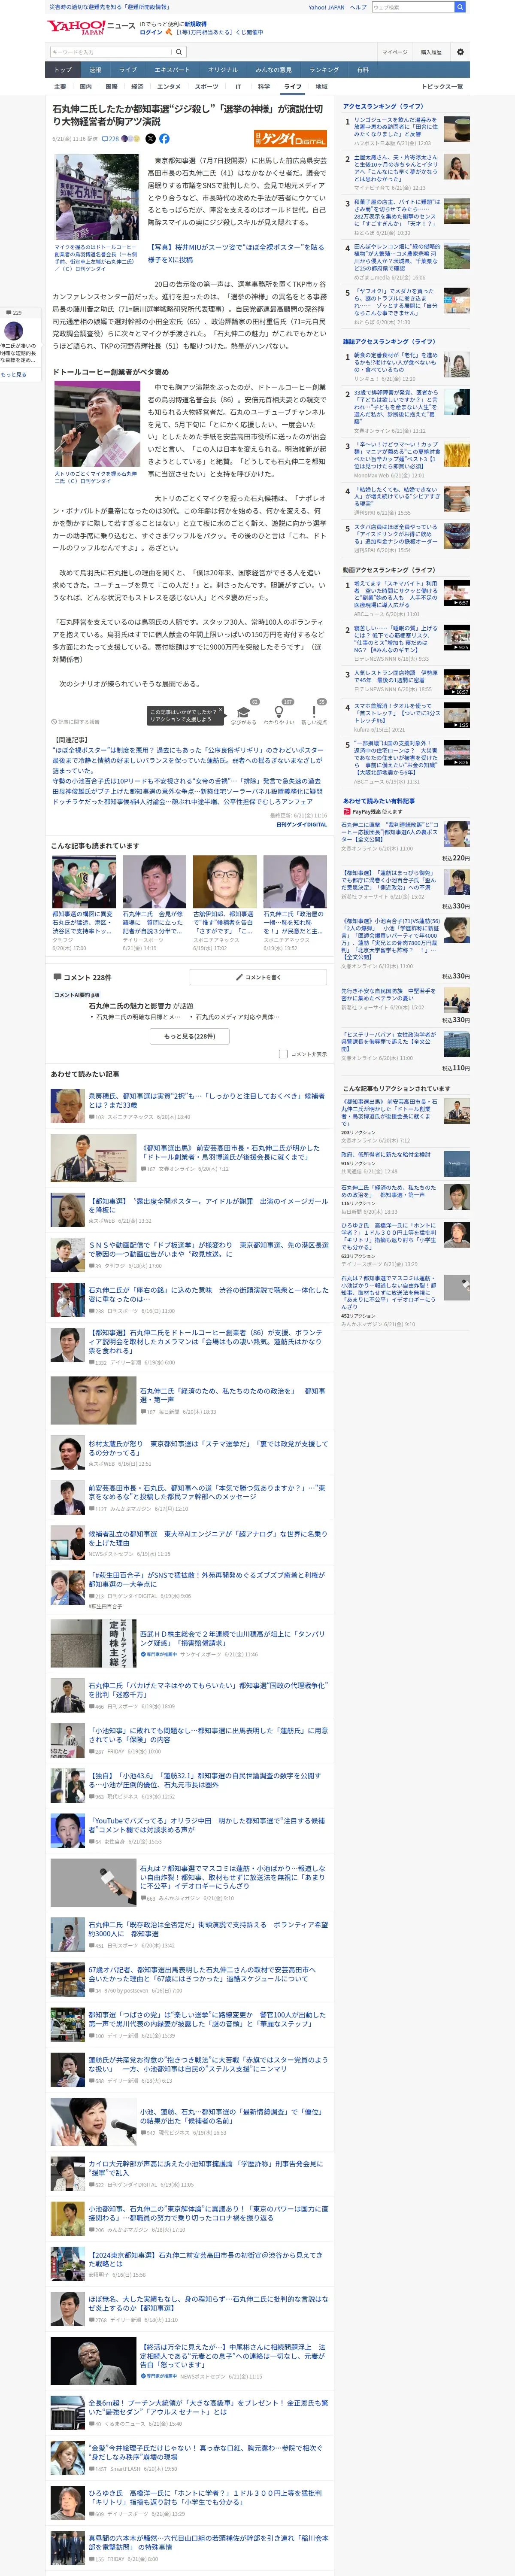Select the ランキング navigation tab
The width and height of the screenshot is (515, 2576).
tap(324, 70)
